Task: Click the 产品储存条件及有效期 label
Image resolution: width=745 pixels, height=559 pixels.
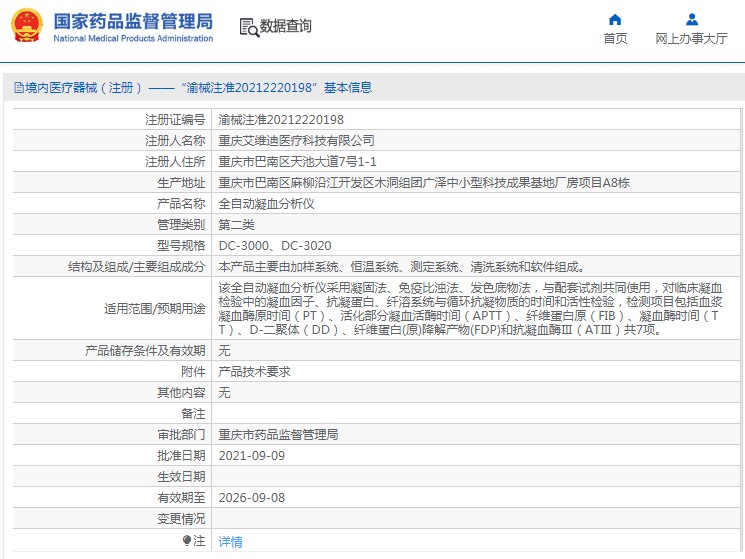Action: coord(145,351)
